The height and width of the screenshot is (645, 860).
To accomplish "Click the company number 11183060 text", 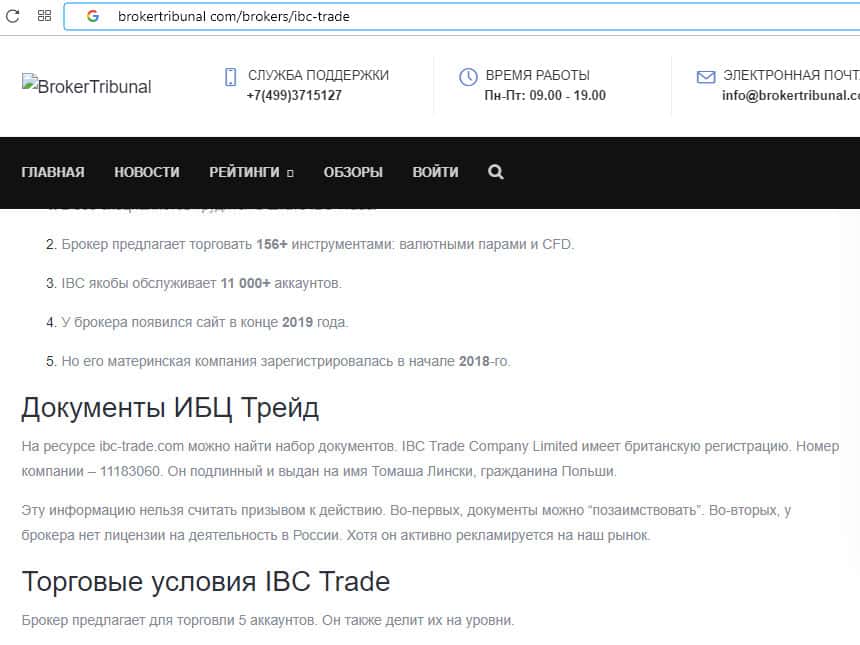I will pyautogui.click(x=130, y=471).
